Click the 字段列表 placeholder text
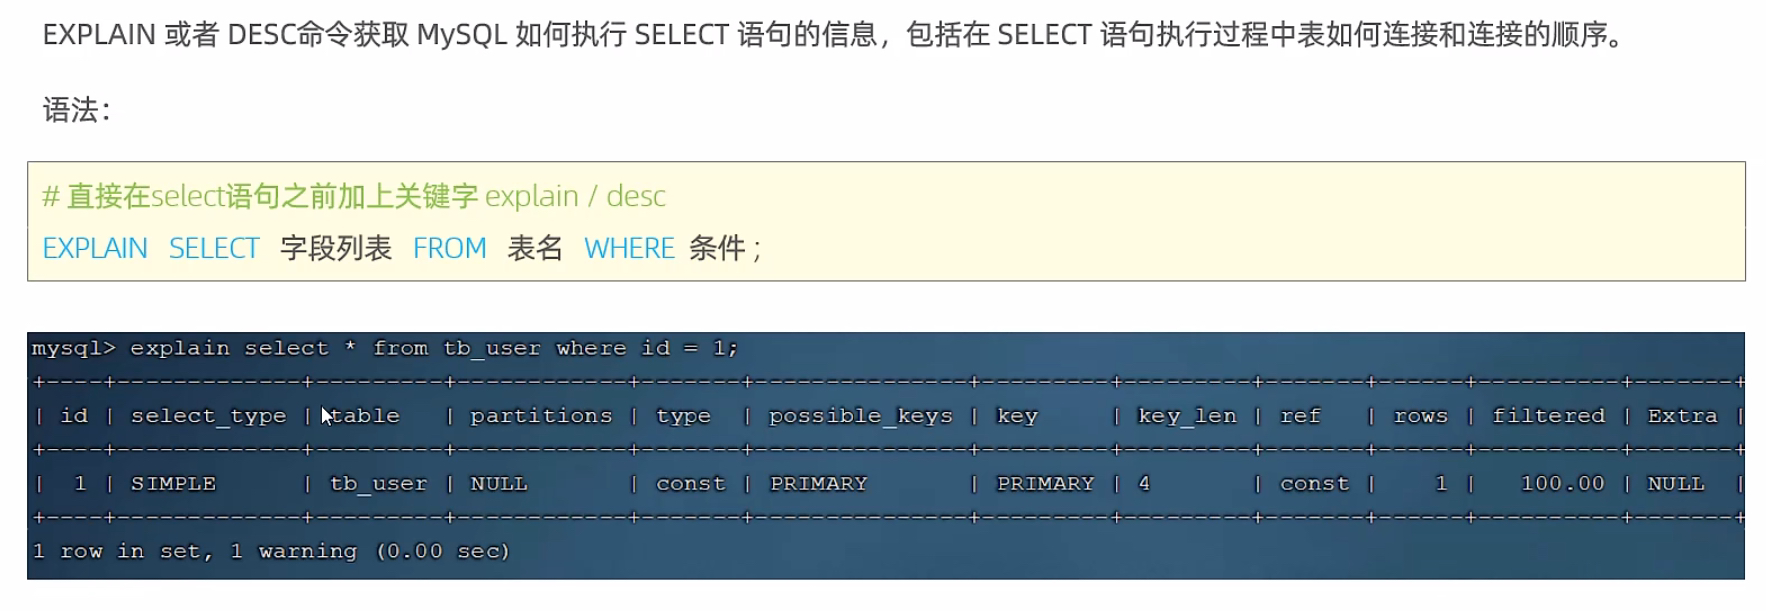The image size is (1766, 611). 336,248
